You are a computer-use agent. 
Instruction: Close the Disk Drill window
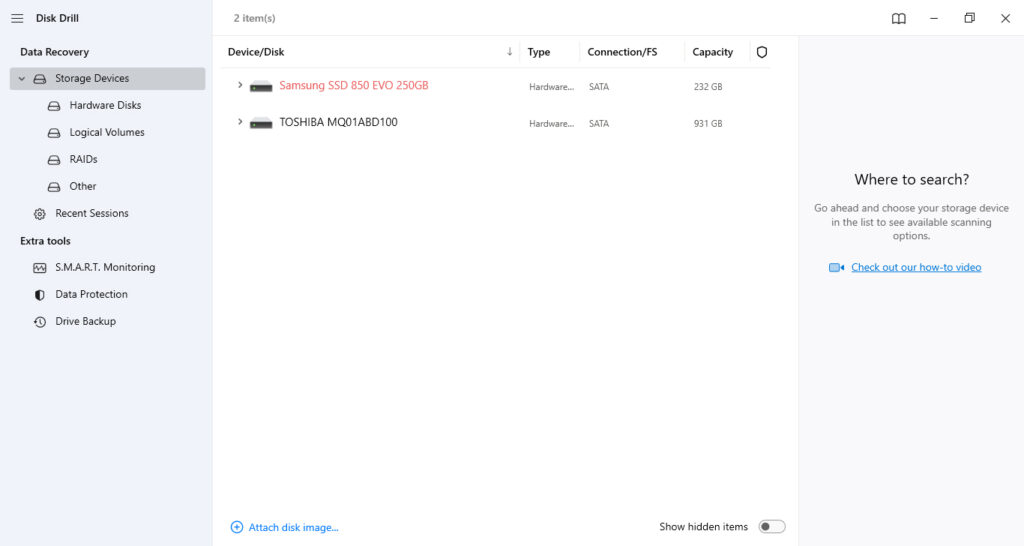pyautogui.click(x=1005, y=18)
